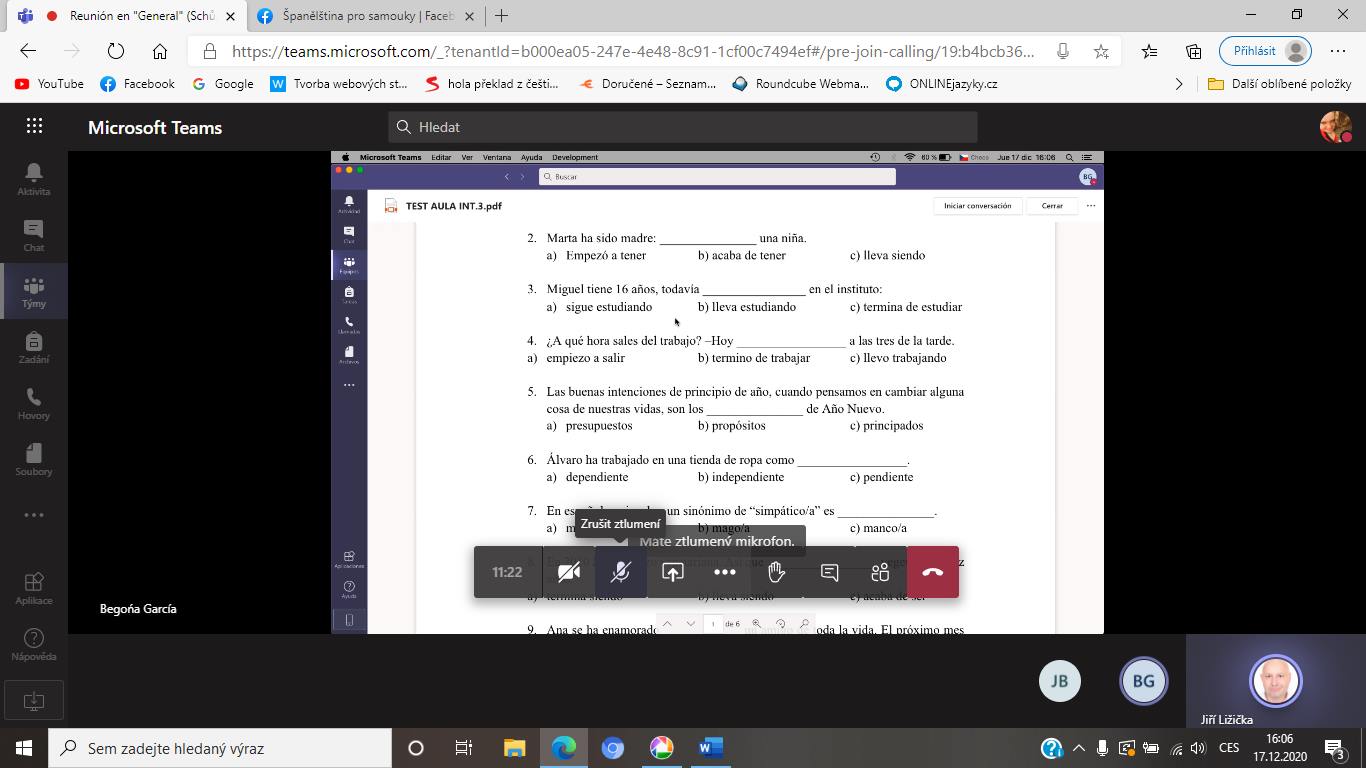Expand the hidden favorites bar chevron

coord(1179,84)
